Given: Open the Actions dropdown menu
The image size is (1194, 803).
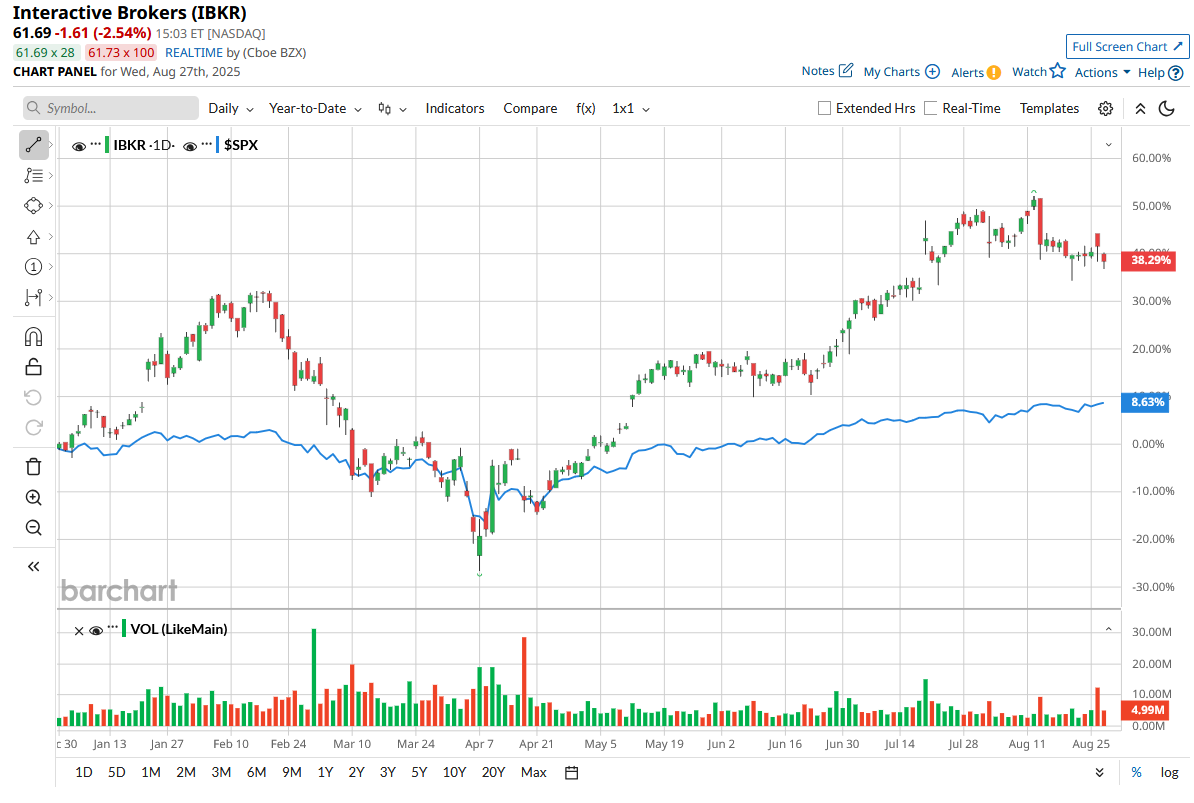Looking at the screenshot, I should point(1102,72).
